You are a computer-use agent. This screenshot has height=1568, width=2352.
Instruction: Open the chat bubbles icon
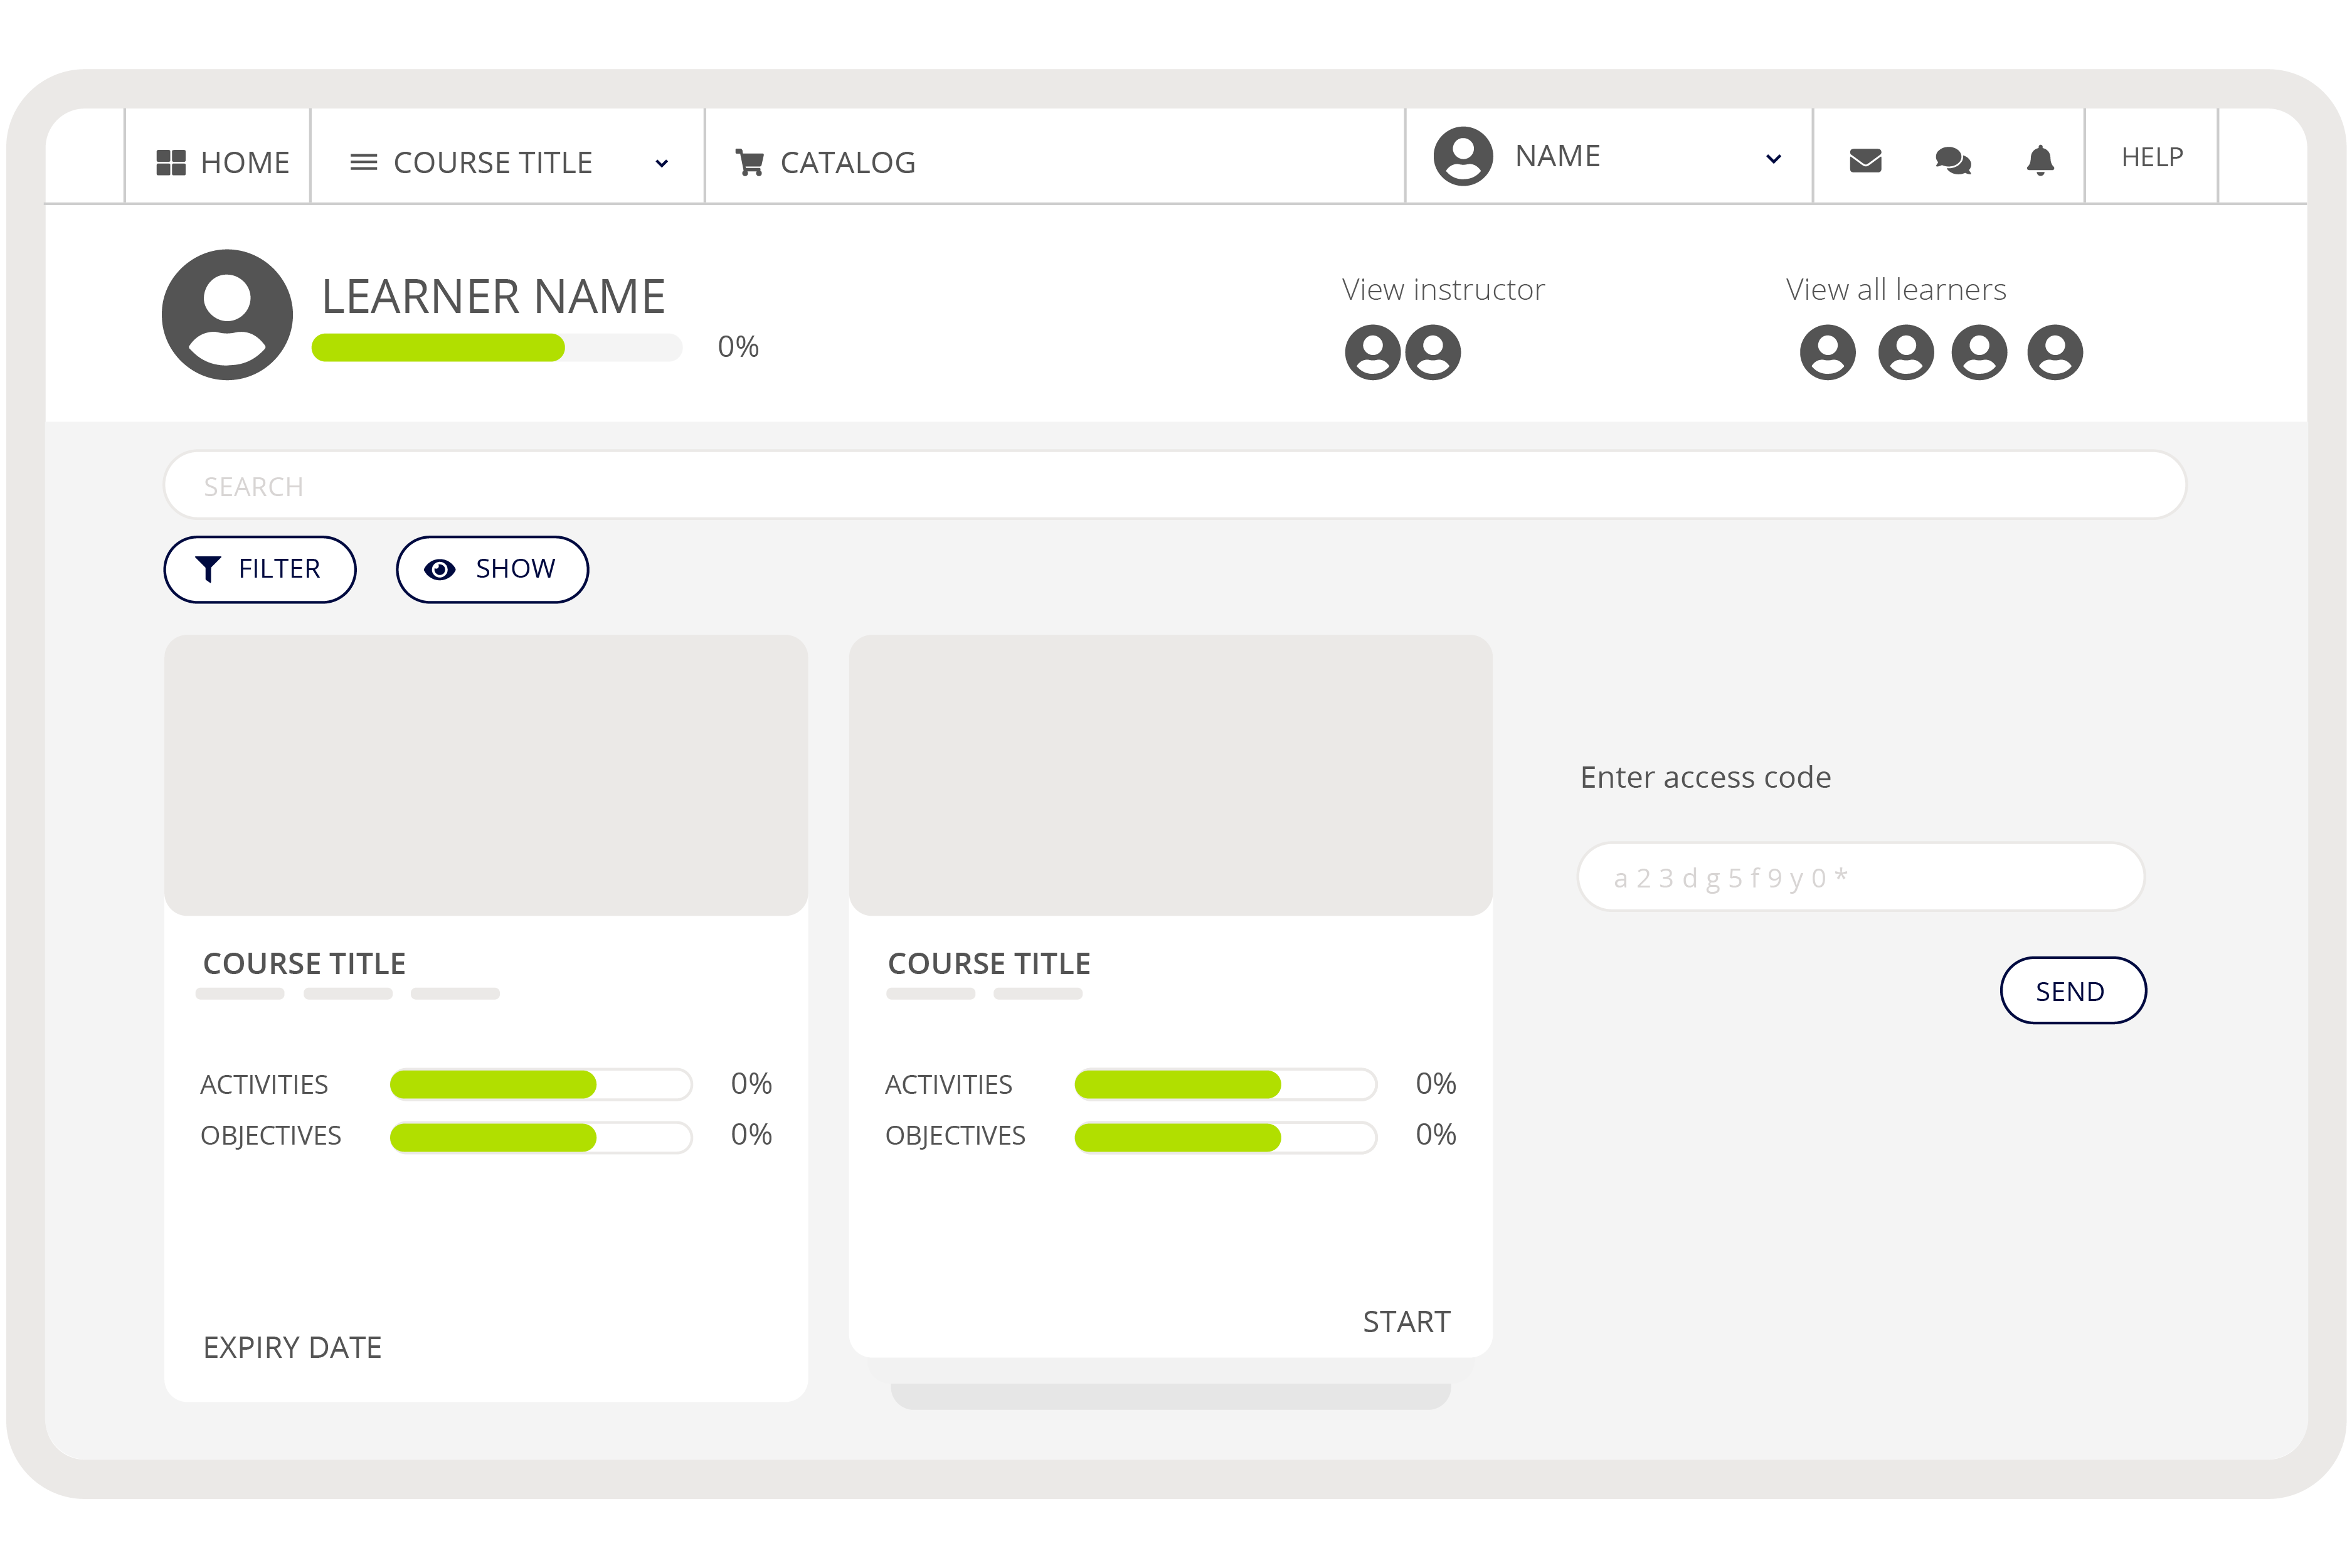1952,160
